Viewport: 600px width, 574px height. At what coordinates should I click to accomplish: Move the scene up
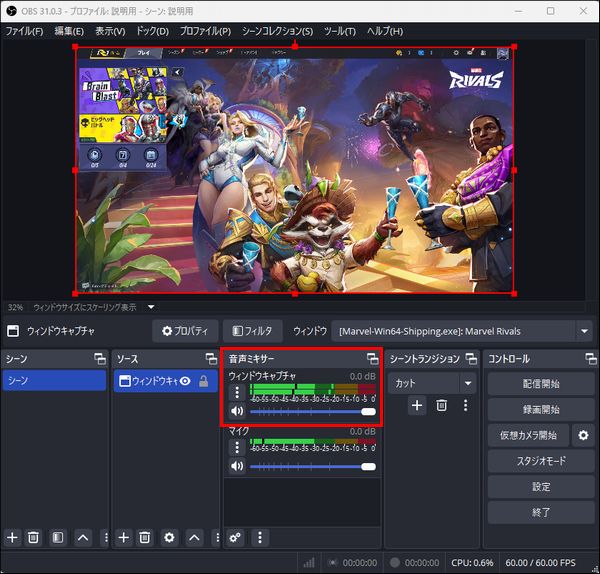[x=83, y=538]
